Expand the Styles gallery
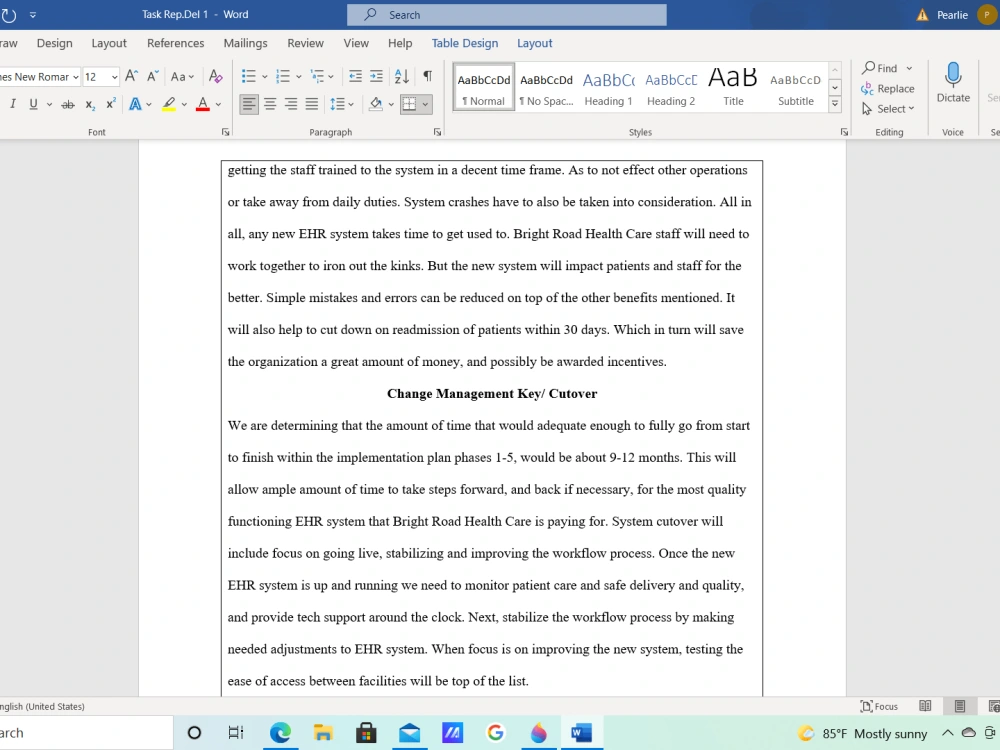 pyautogui.click(x=834, y=104)
